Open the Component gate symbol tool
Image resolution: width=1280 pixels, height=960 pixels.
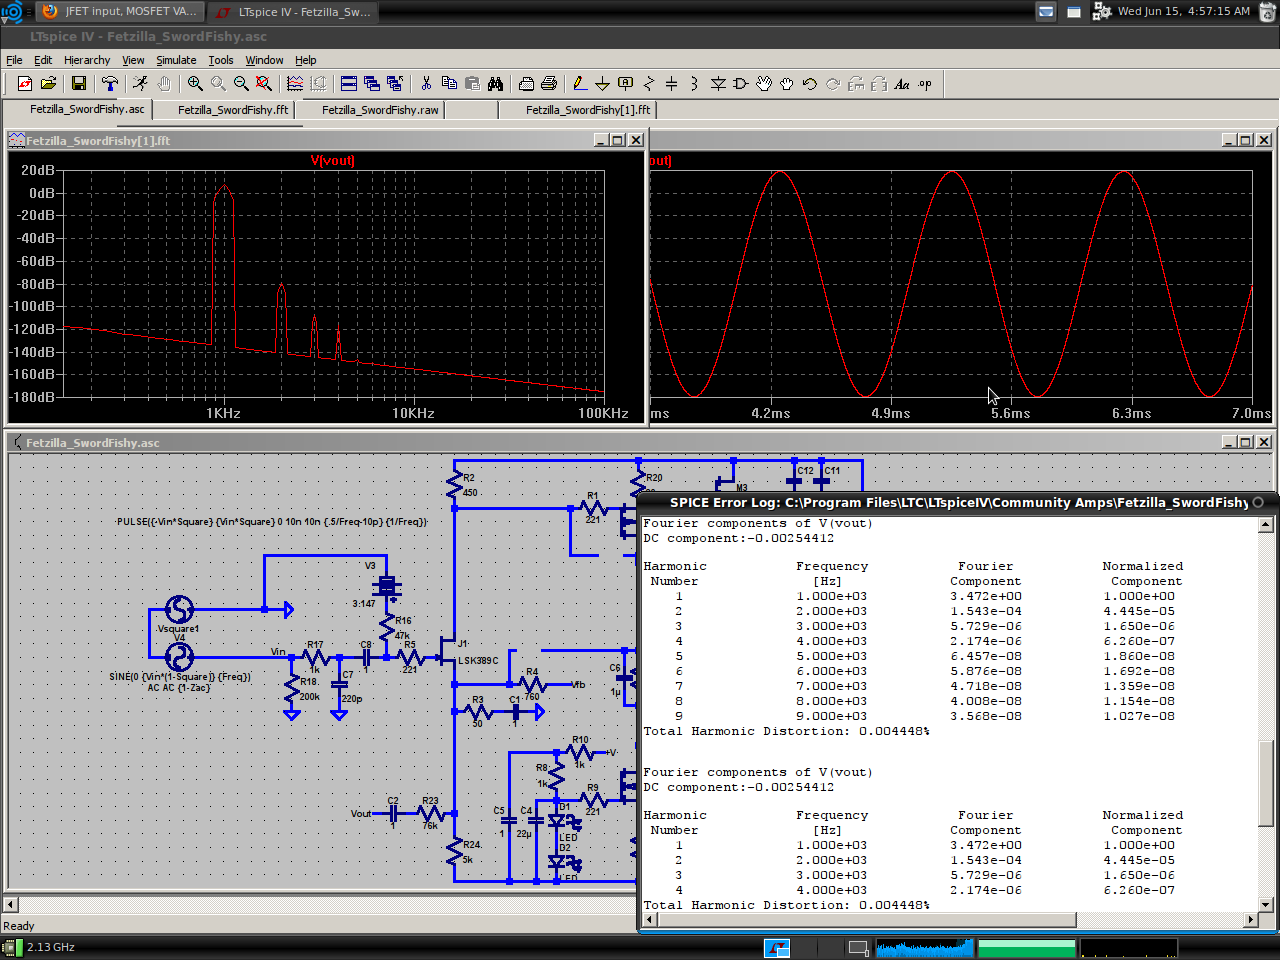click(x=741, y=84)
